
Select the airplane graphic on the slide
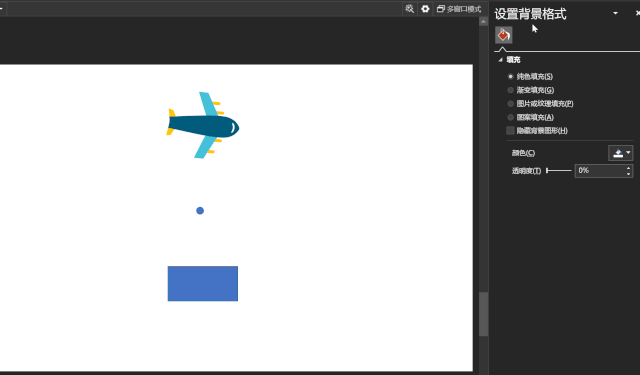(202, 125)
